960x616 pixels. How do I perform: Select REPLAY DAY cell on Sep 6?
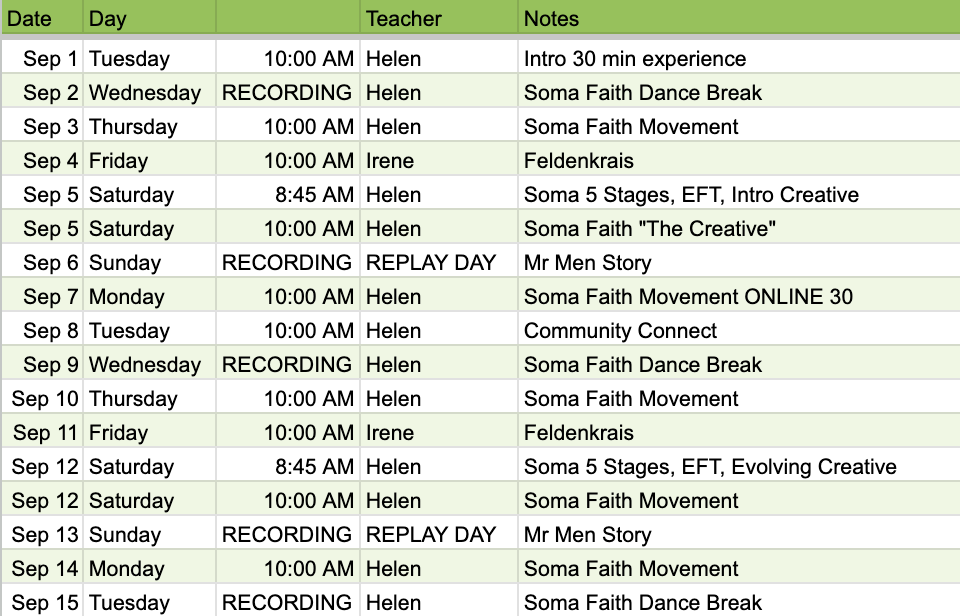[x=439, y=262]
